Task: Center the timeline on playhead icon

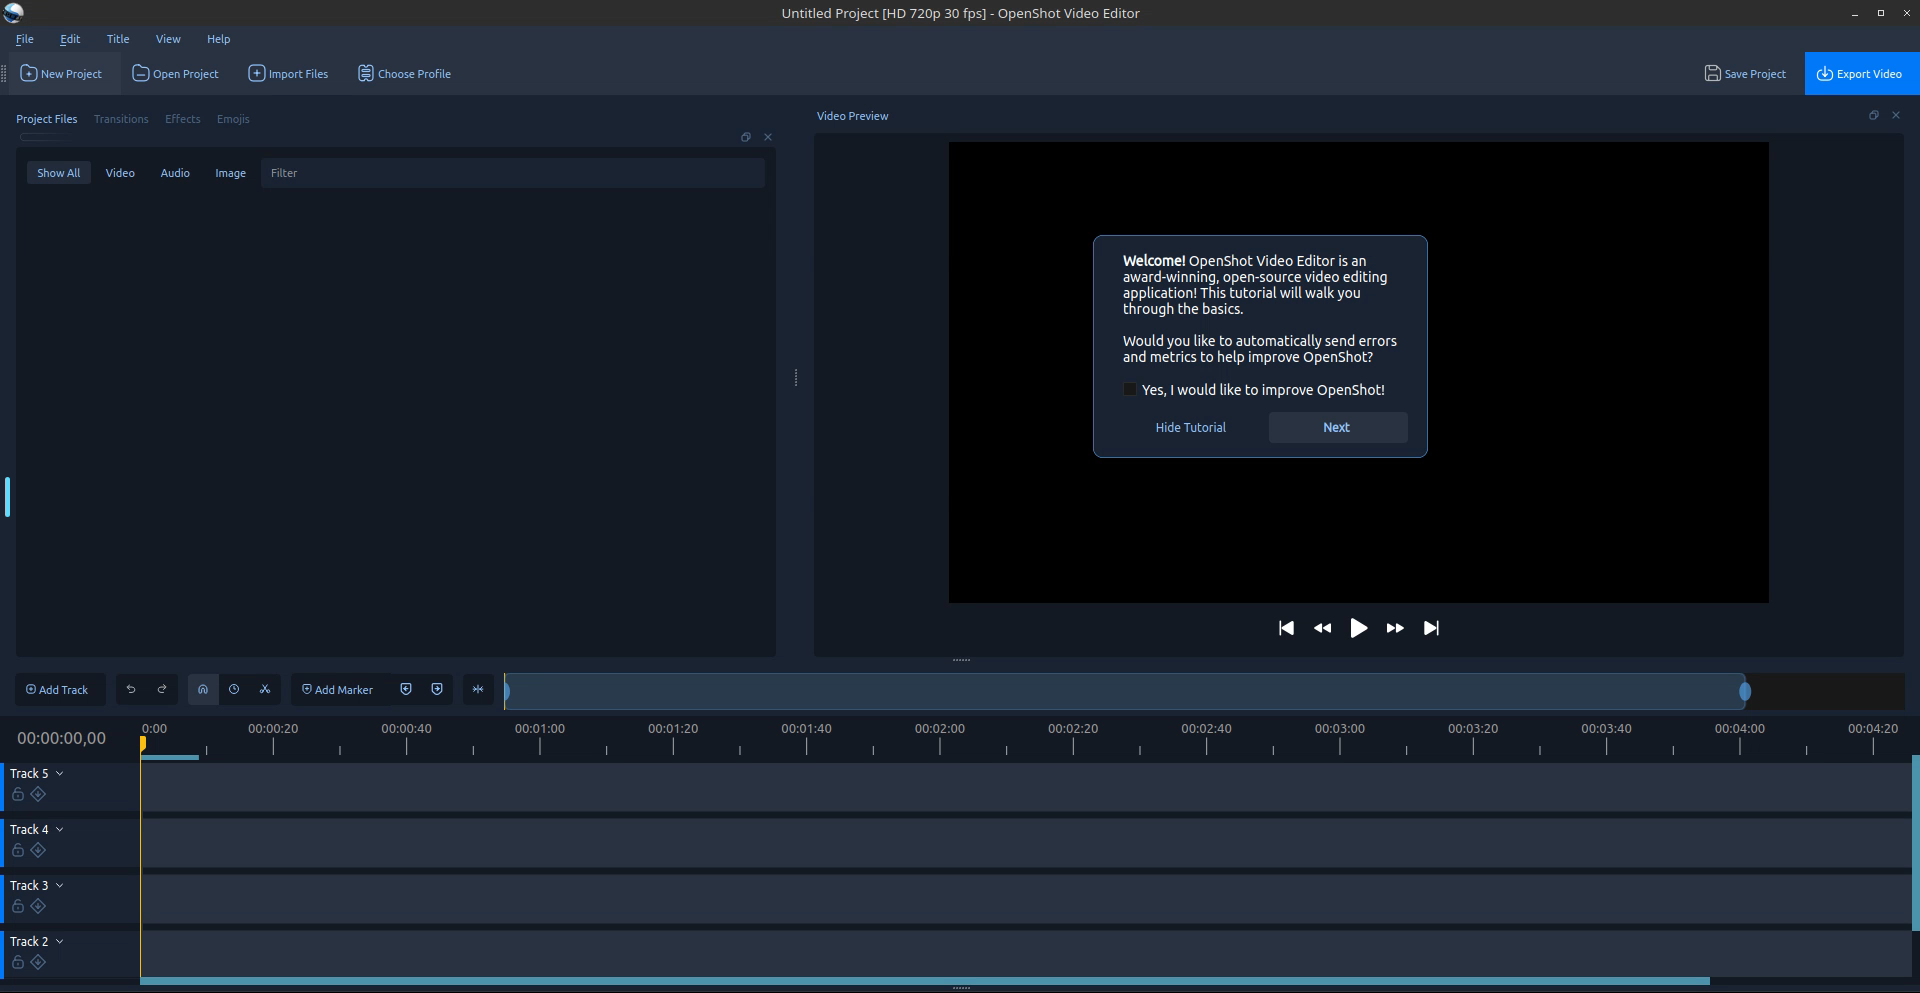Action: click(x=478, y=689)
